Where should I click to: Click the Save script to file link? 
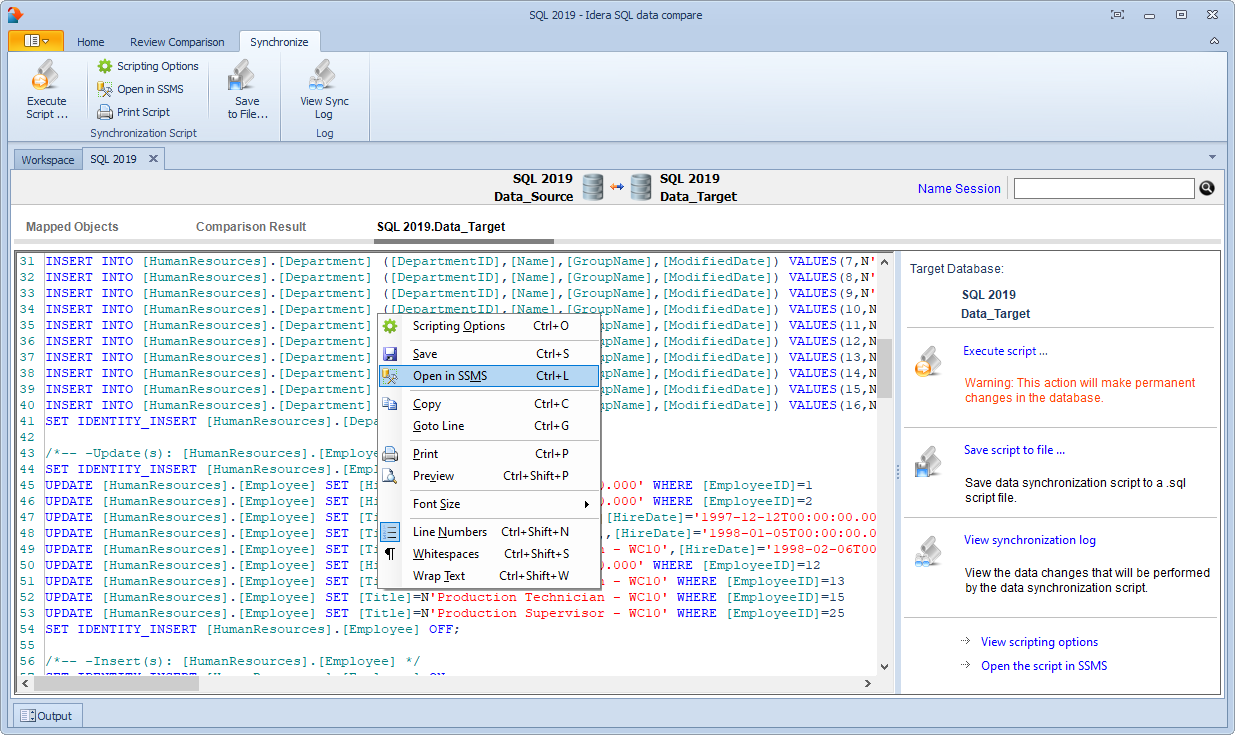click(1014, 450)
